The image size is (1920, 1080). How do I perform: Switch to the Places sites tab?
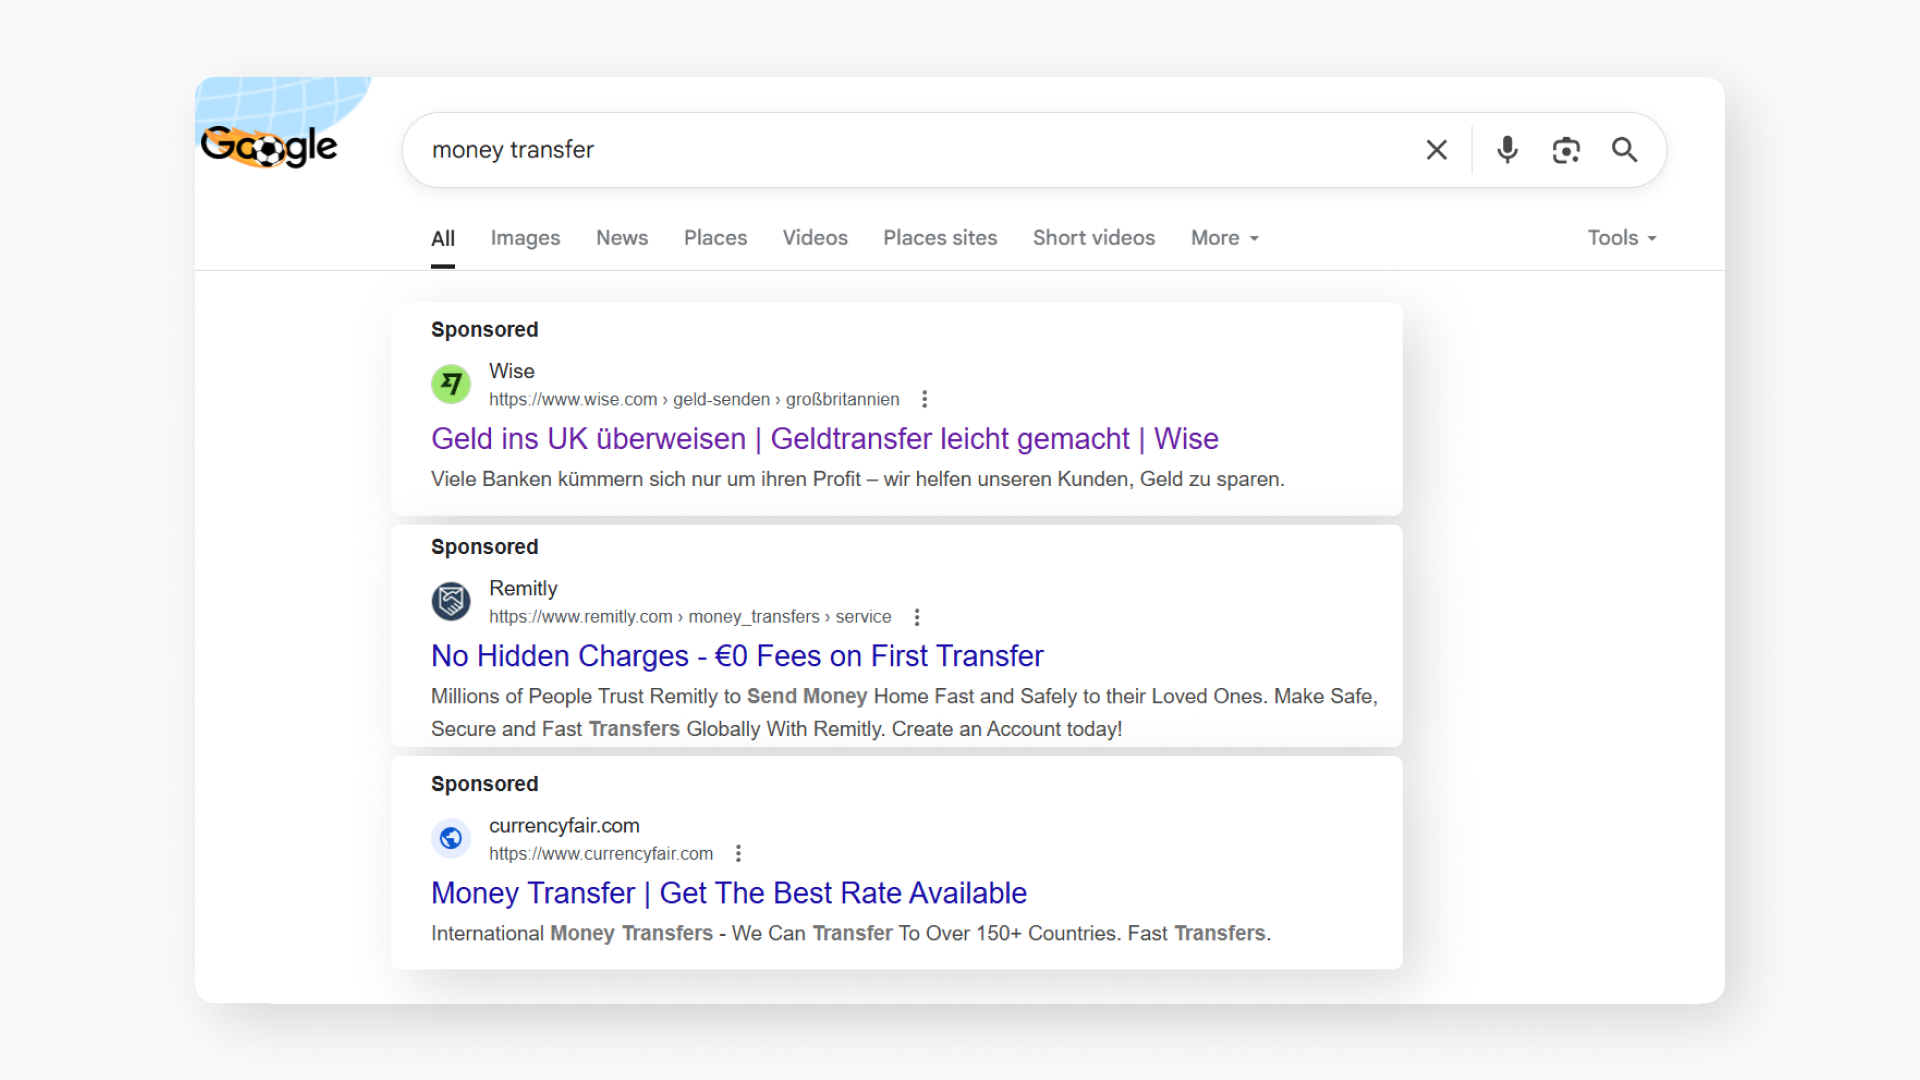point(940,238)
